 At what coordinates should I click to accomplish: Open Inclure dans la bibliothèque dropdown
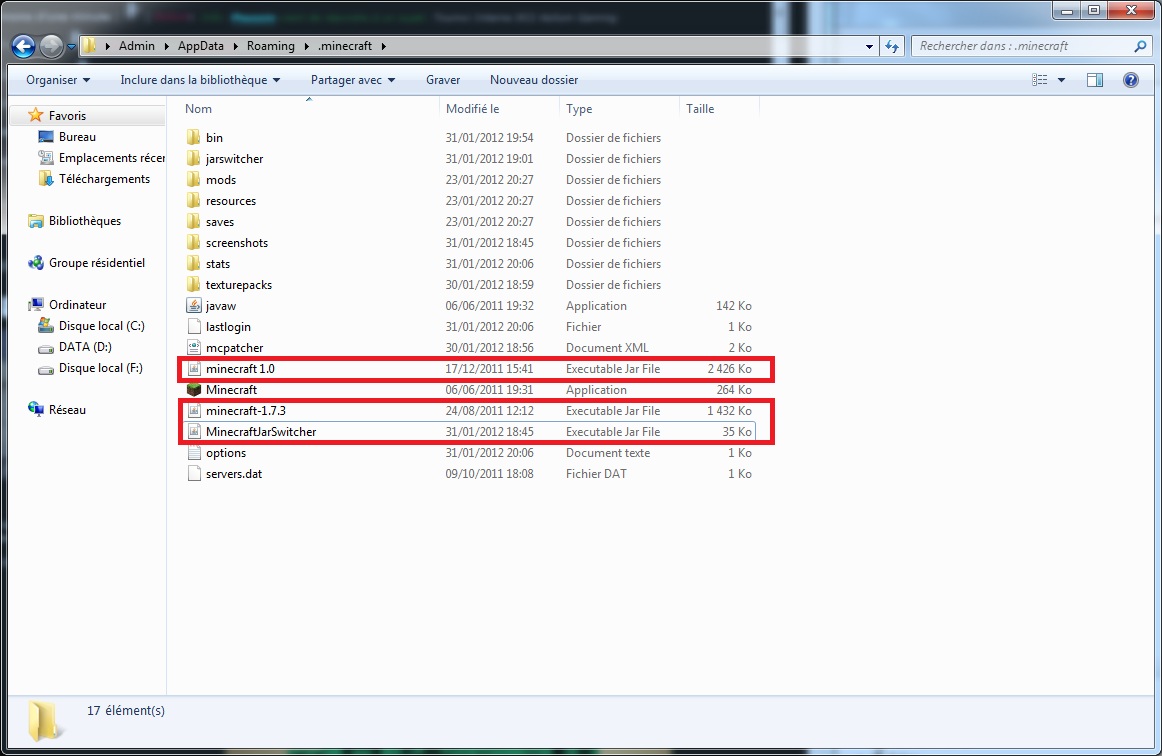coord(200,80)
